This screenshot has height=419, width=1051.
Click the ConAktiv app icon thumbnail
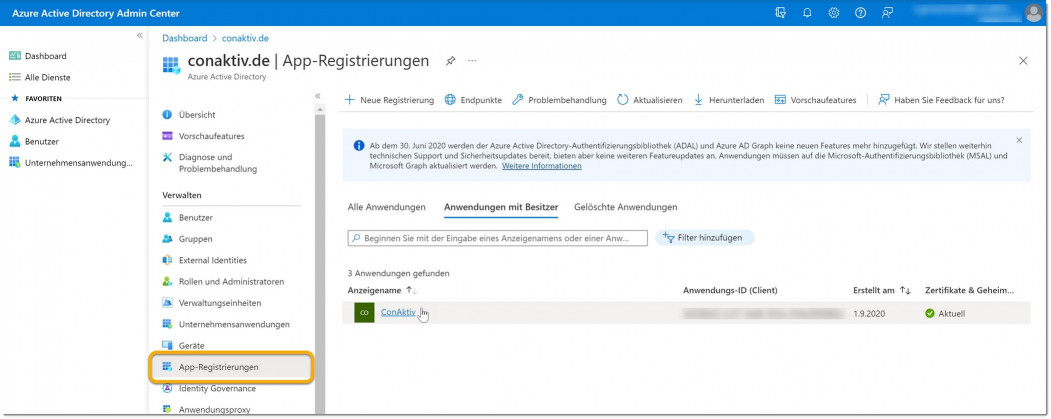pyautogui.click(x=364, y=313)
